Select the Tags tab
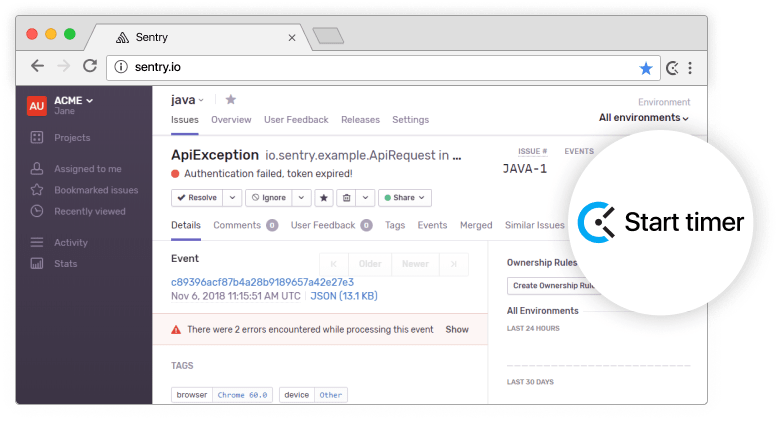This screenshot has width=780, height=431. (395, 225)
